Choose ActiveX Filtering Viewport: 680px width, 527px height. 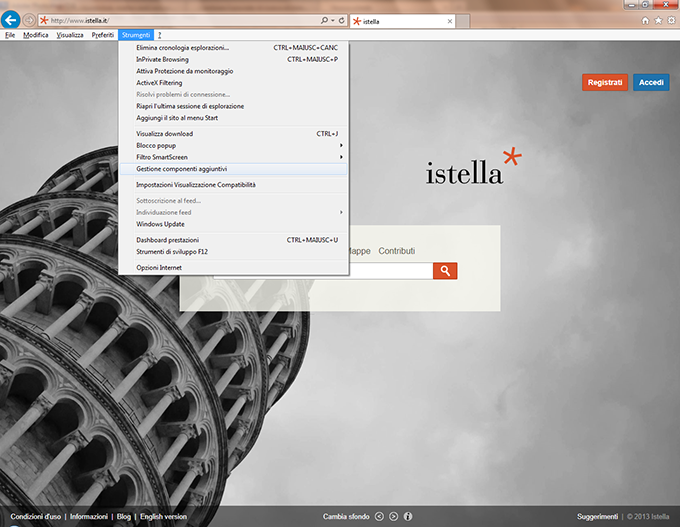(233, 83)
